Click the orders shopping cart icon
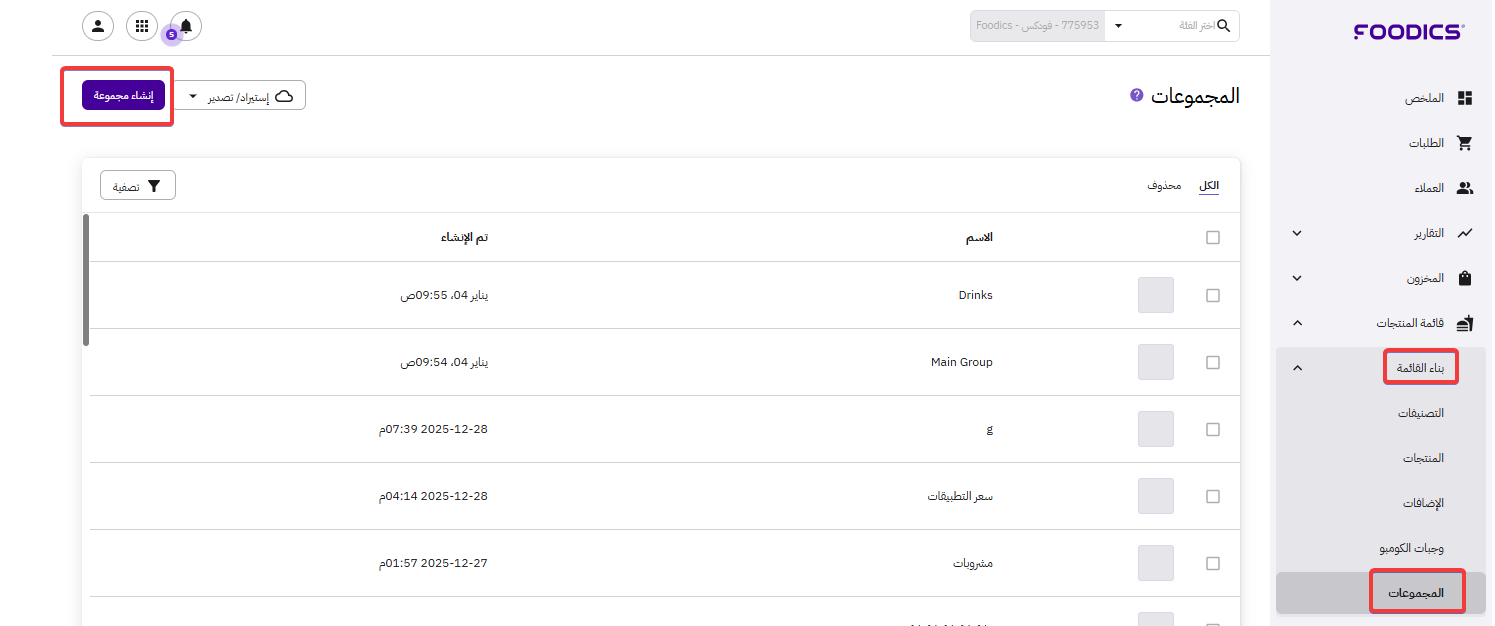Image resolution: width=1495 pixels, height=626 pixels. click(x=1465, y=143)
